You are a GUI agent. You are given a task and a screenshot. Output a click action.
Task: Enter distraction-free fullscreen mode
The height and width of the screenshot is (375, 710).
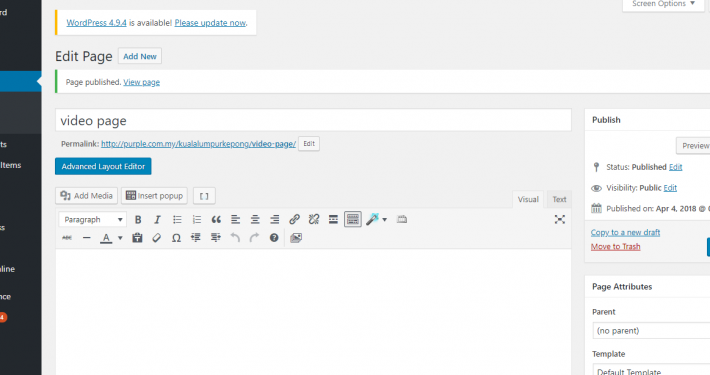click(560, 220)
